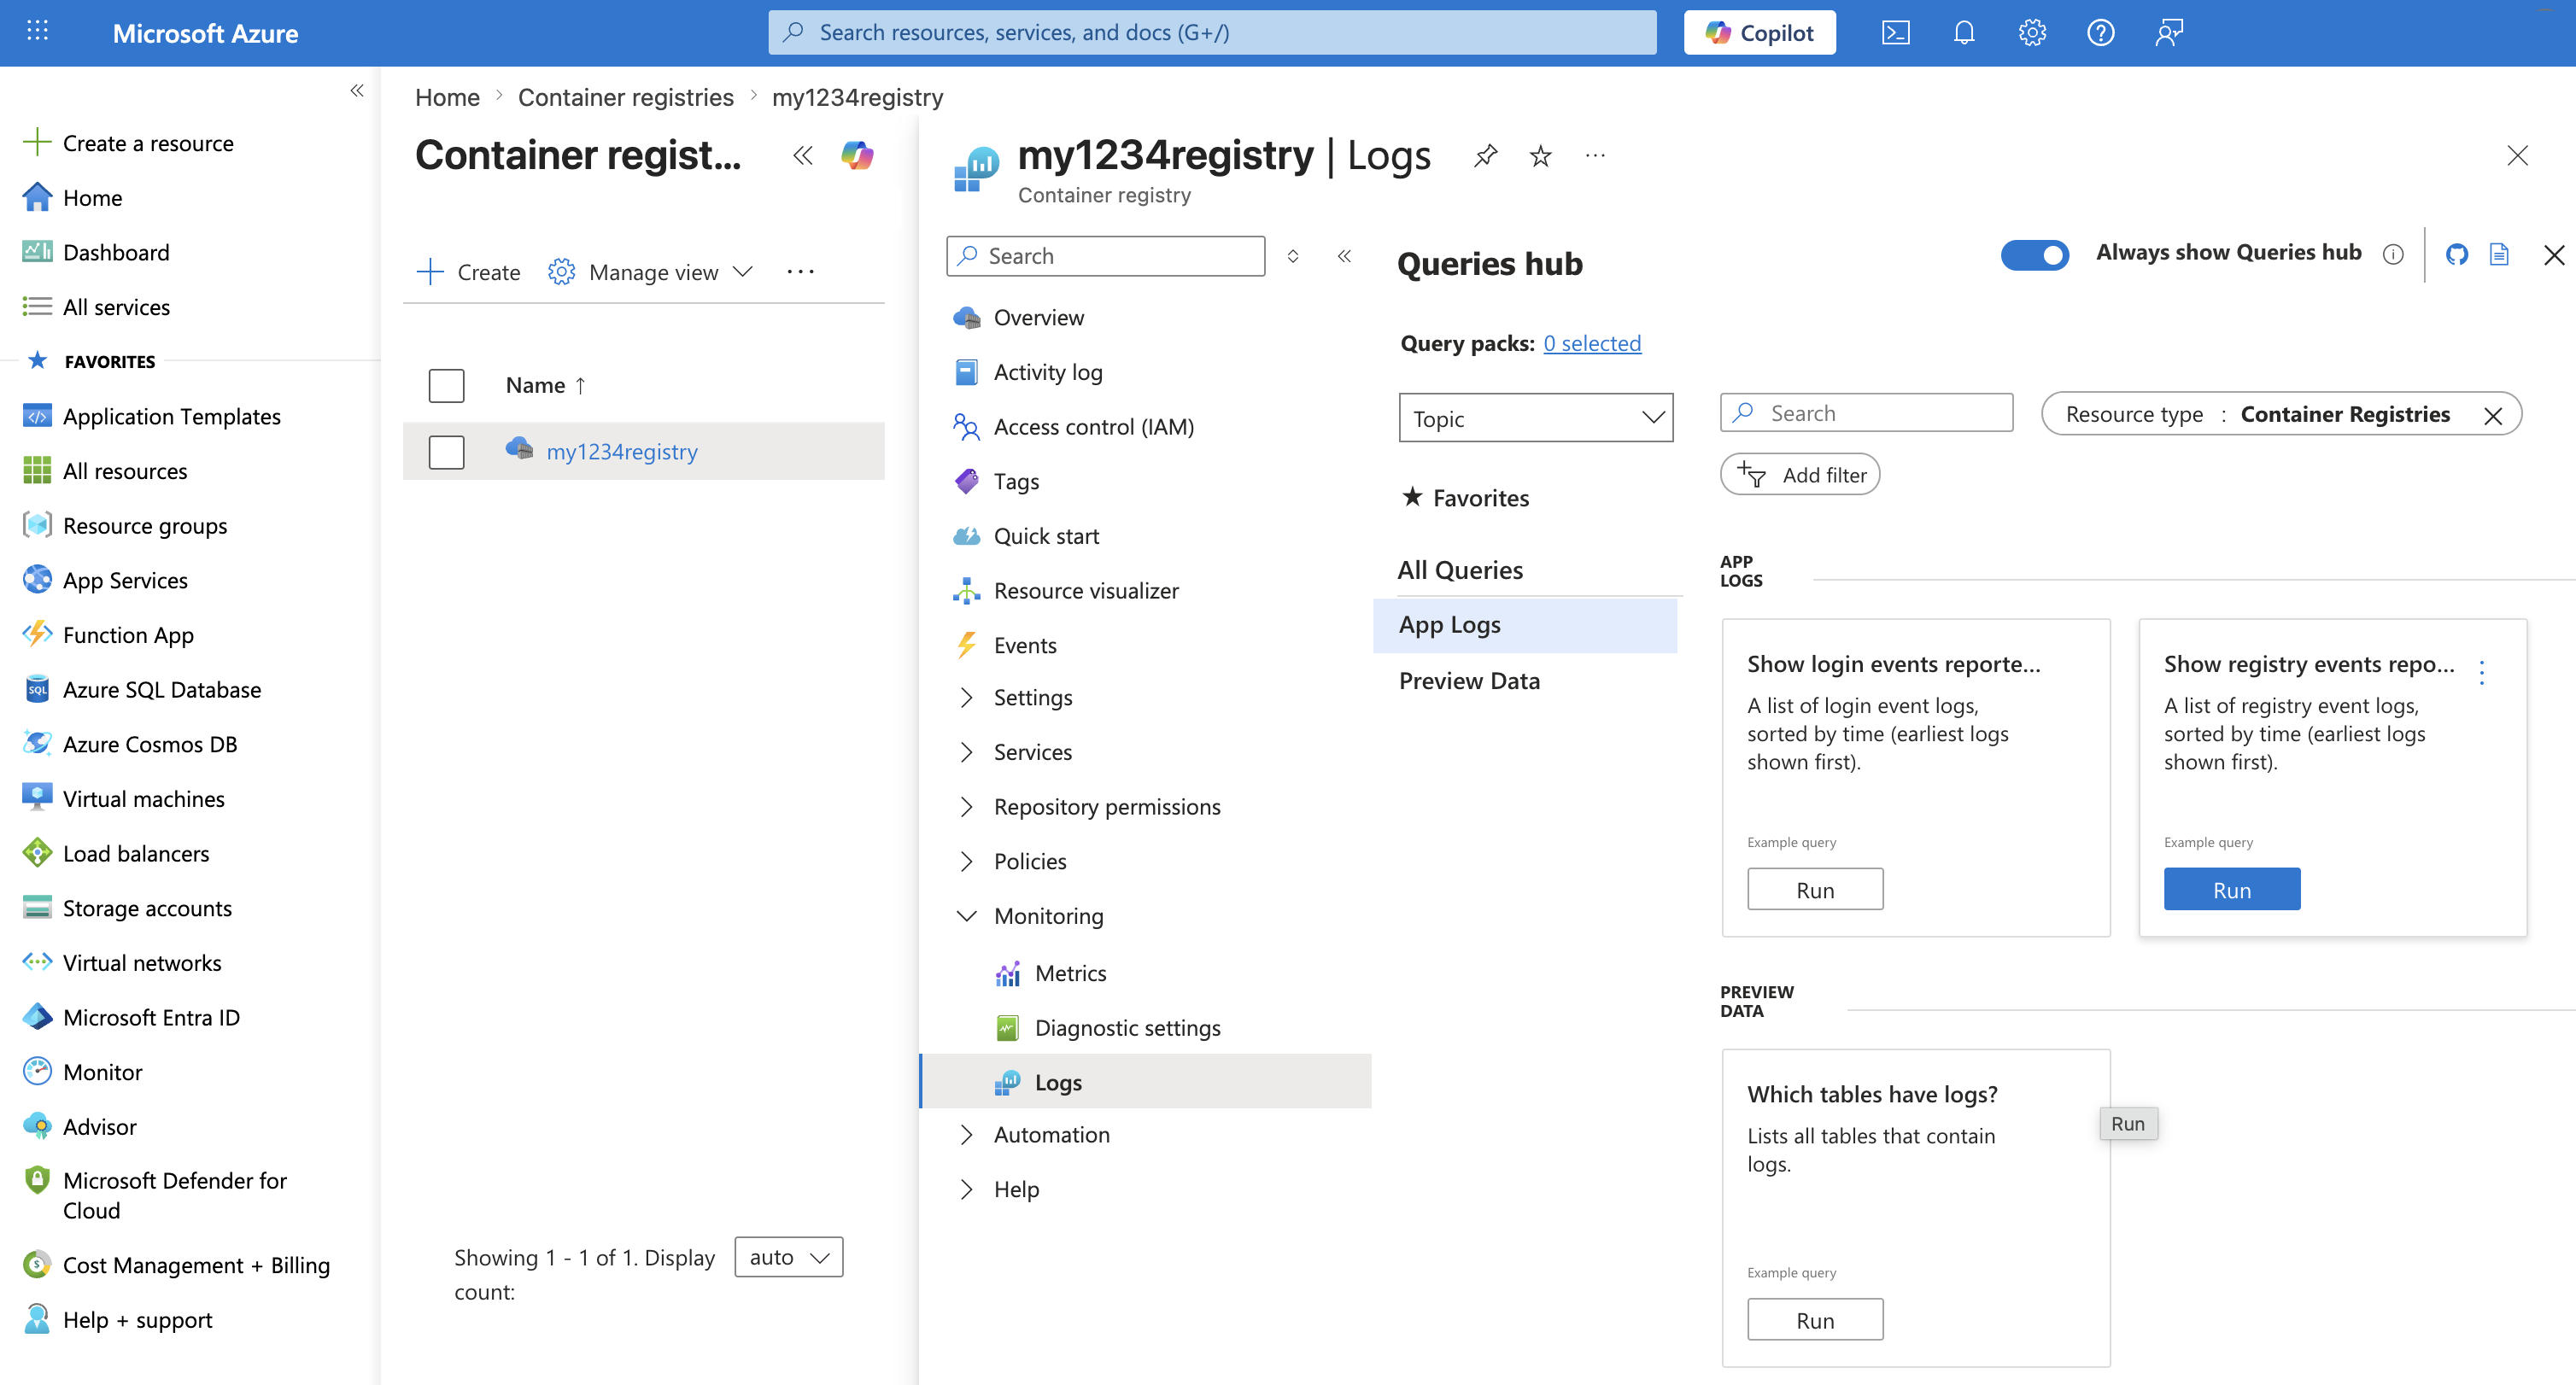2576x1385 pixels.
Task: Open Diagnostic settings menu item
Action: [1127, 1028]
